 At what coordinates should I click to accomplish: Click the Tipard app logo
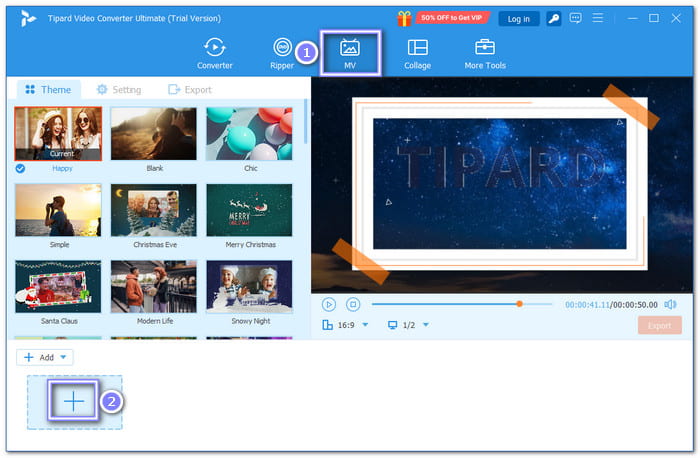click(x=28, y=18)
